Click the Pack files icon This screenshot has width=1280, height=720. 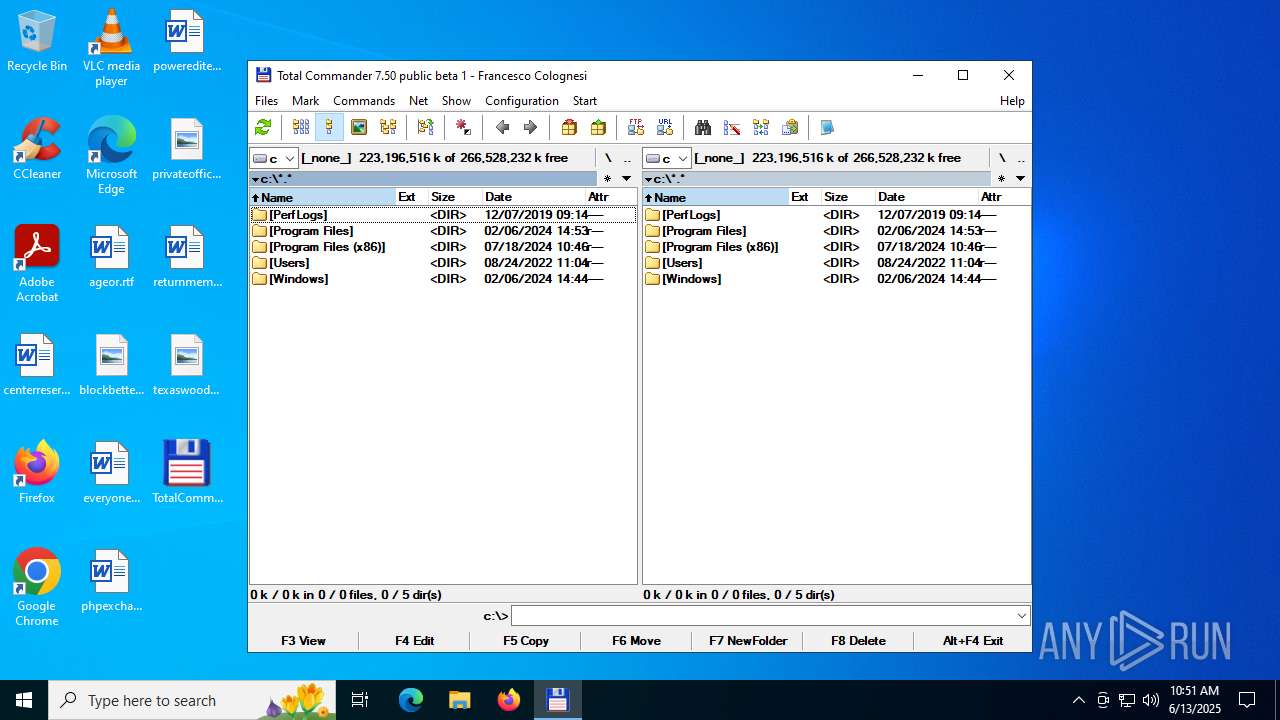(569, 127)
